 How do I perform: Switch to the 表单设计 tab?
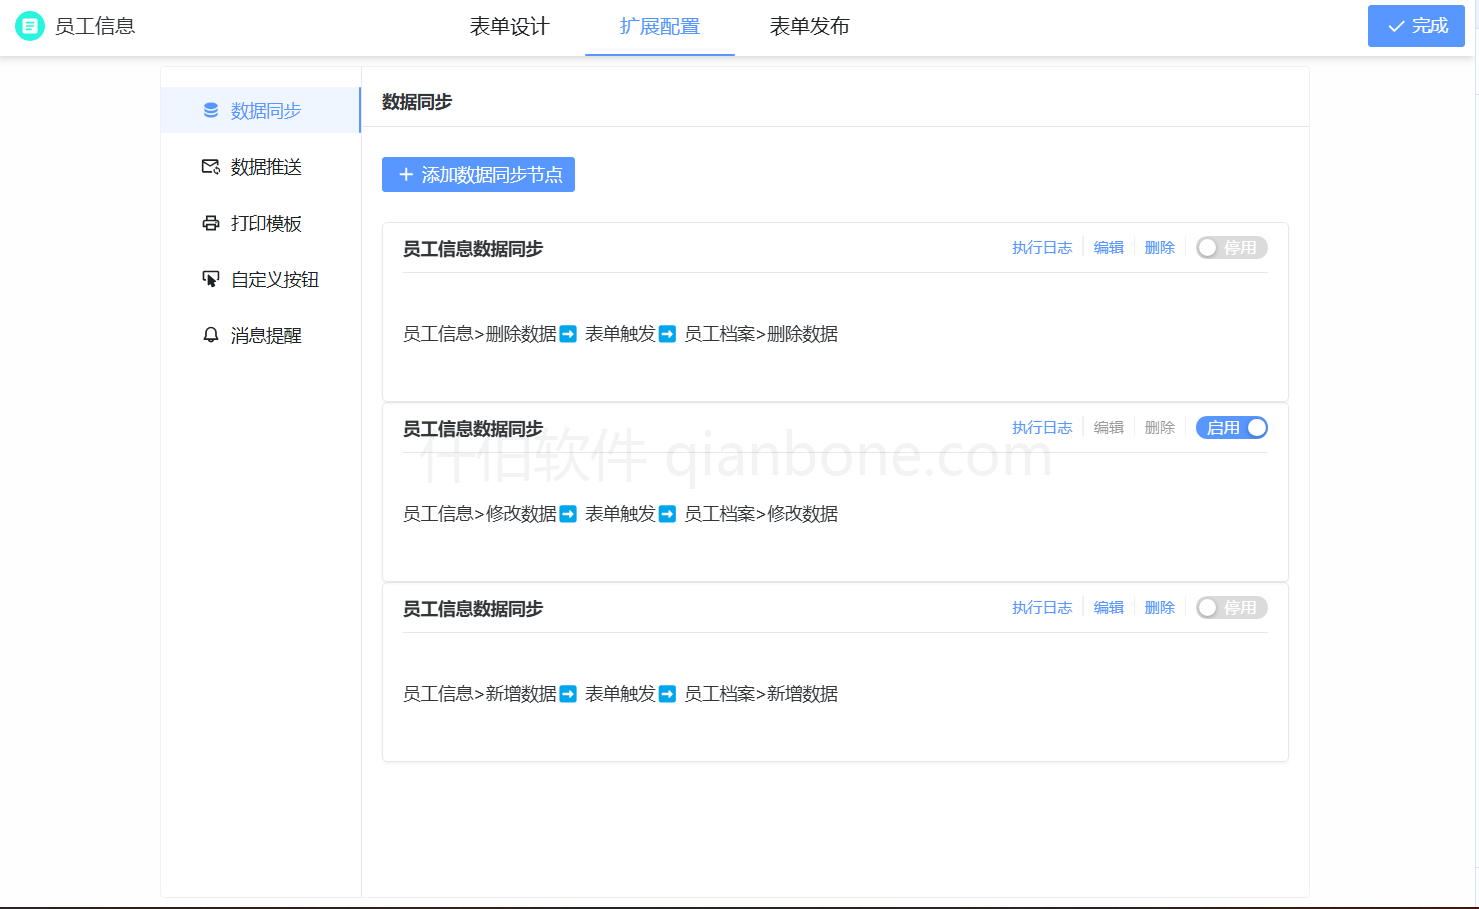click(x=509, y=27)
